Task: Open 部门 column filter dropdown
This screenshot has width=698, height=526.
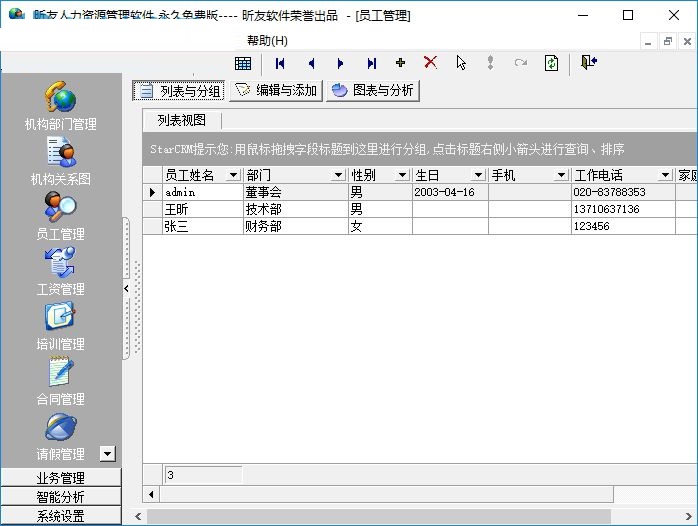Action: 338,175
